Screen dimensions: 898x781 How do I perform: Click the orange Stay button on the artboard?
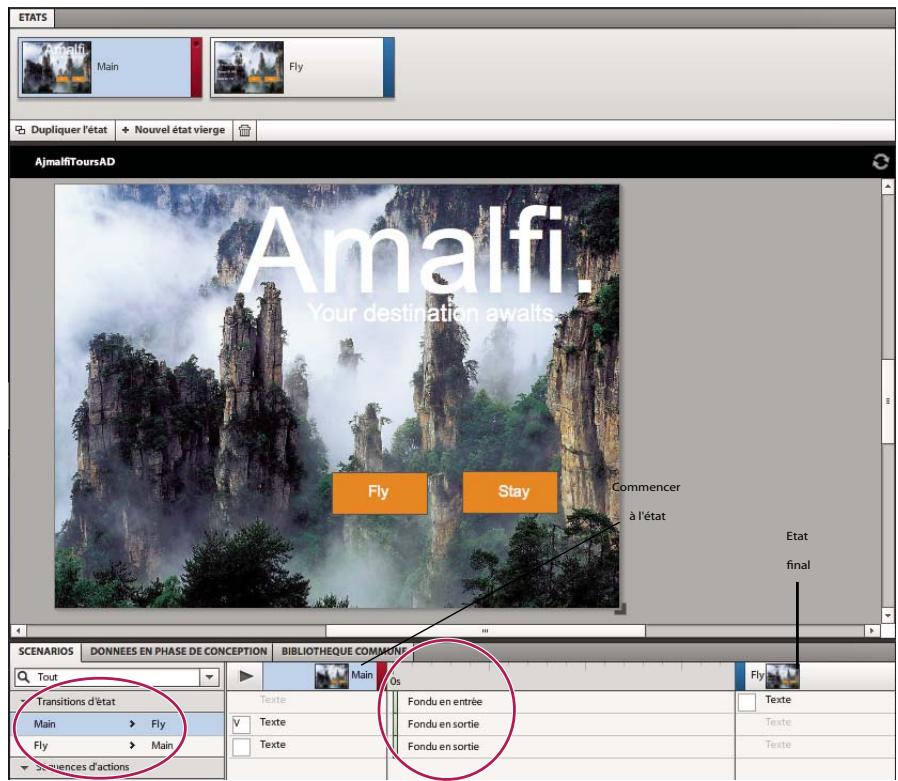tap(510, 492)
